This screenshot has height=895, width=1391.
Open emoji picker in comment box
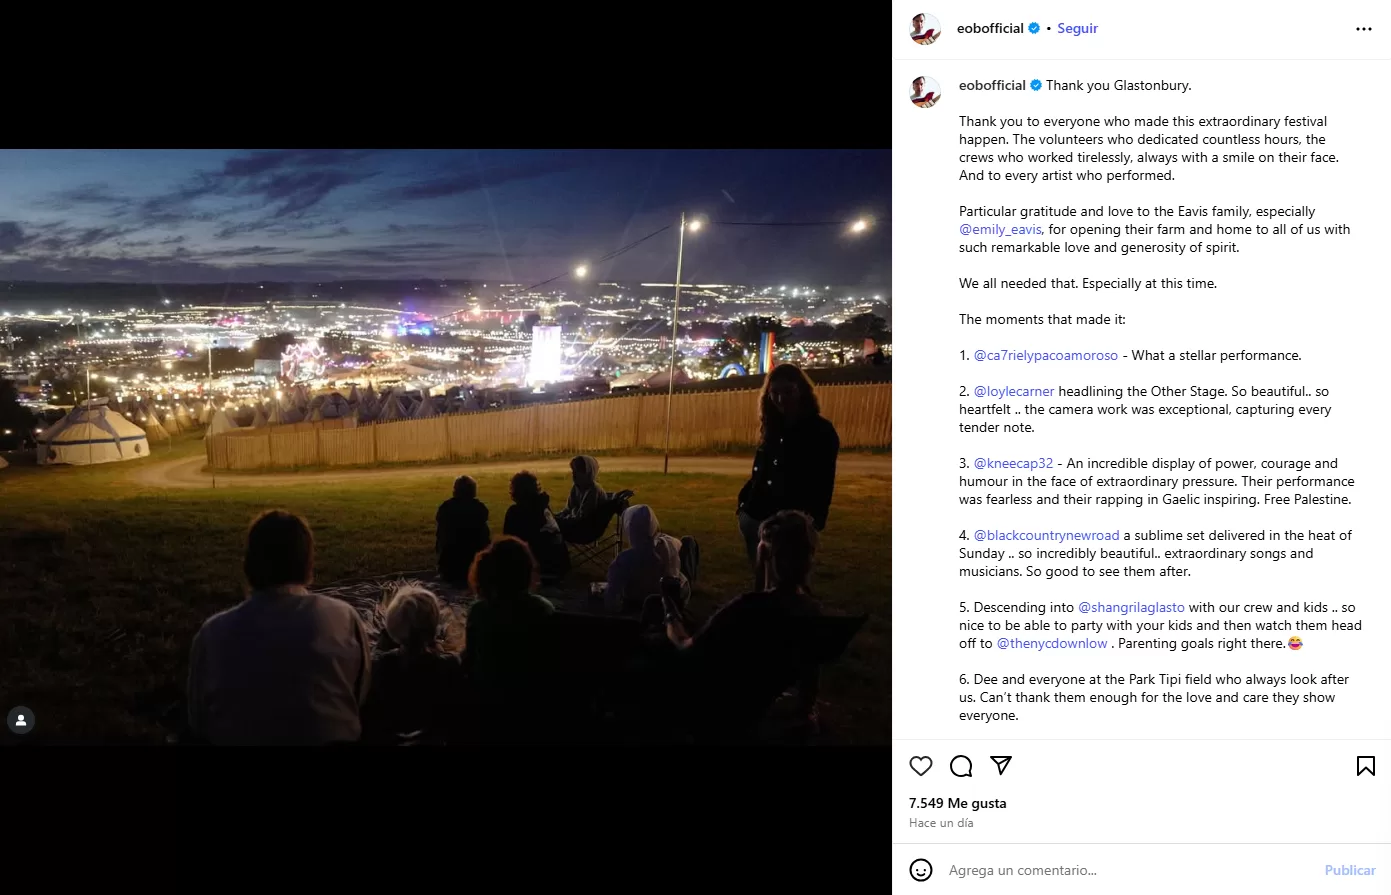coord(921,870)
